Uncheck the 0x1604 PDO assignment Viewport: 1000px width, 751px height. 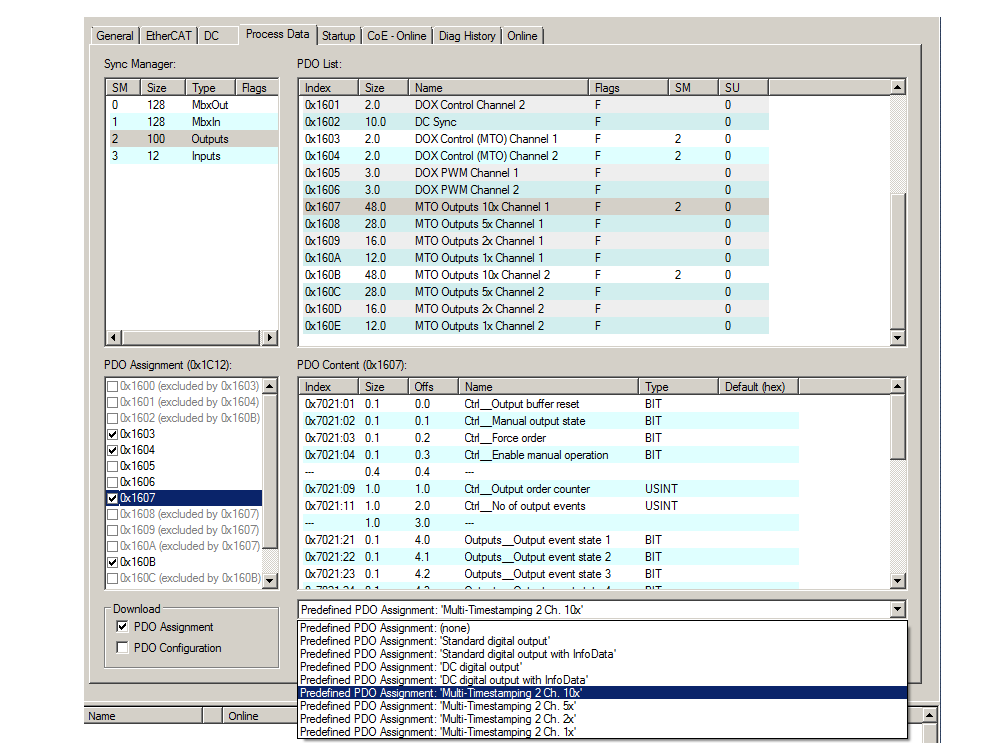click(113, 450)
